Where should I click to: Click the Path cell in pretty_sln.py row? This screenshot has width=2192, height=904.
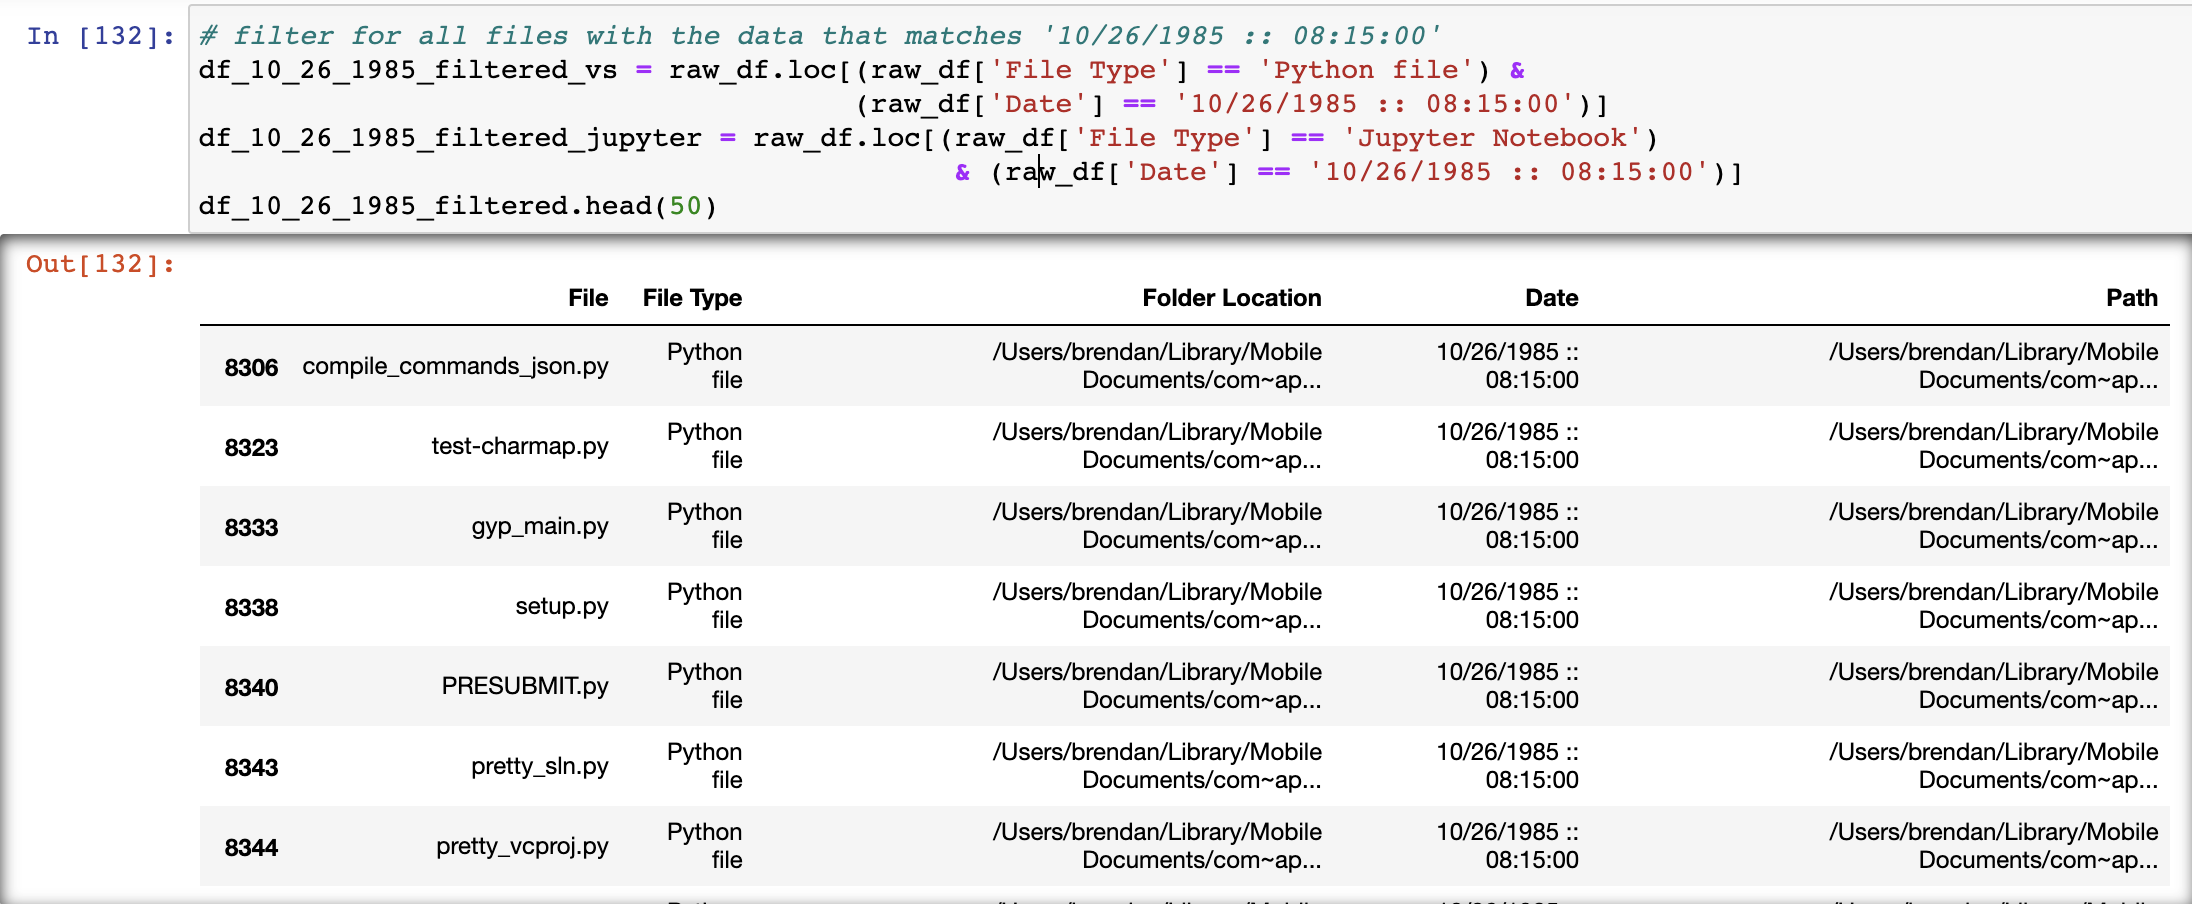pyautogui.click(x=1994, y=766)
